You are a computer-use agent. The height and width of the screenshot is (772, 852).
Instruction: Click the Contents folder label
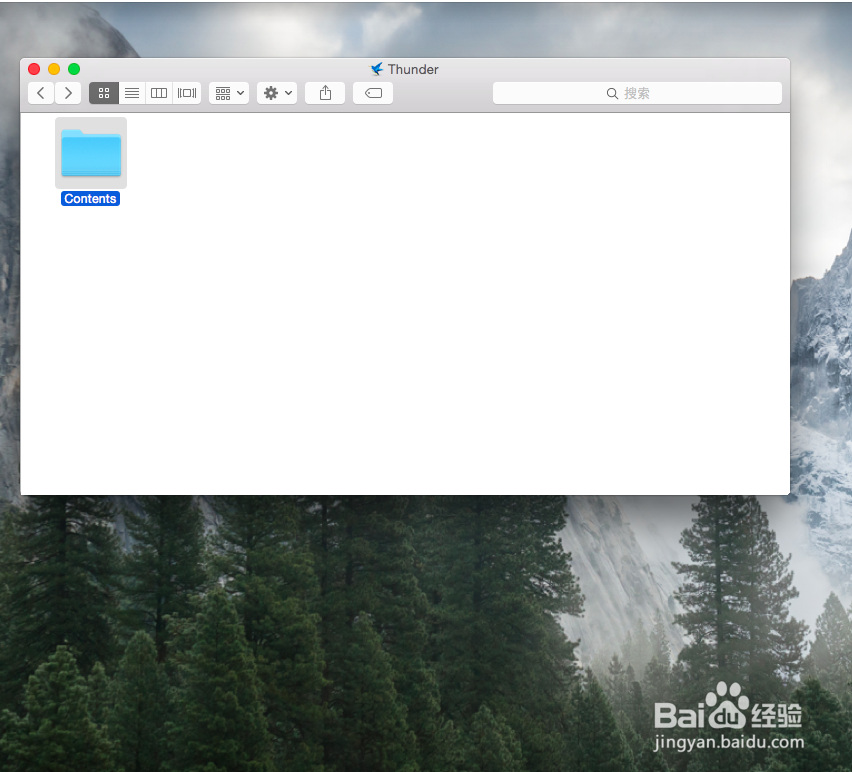click(x=90, y=199)
